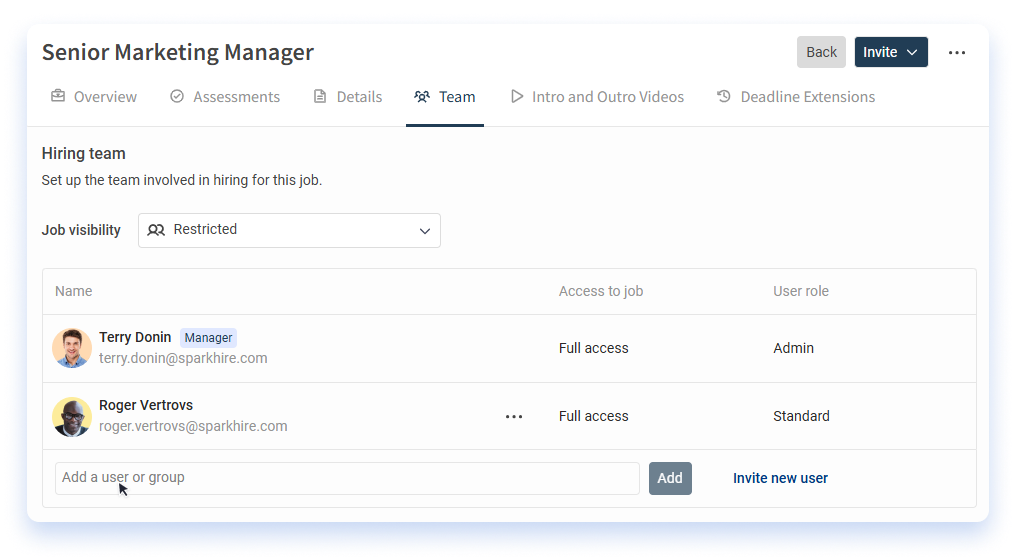Switch to the Overview tab

(x=94, y=97)
